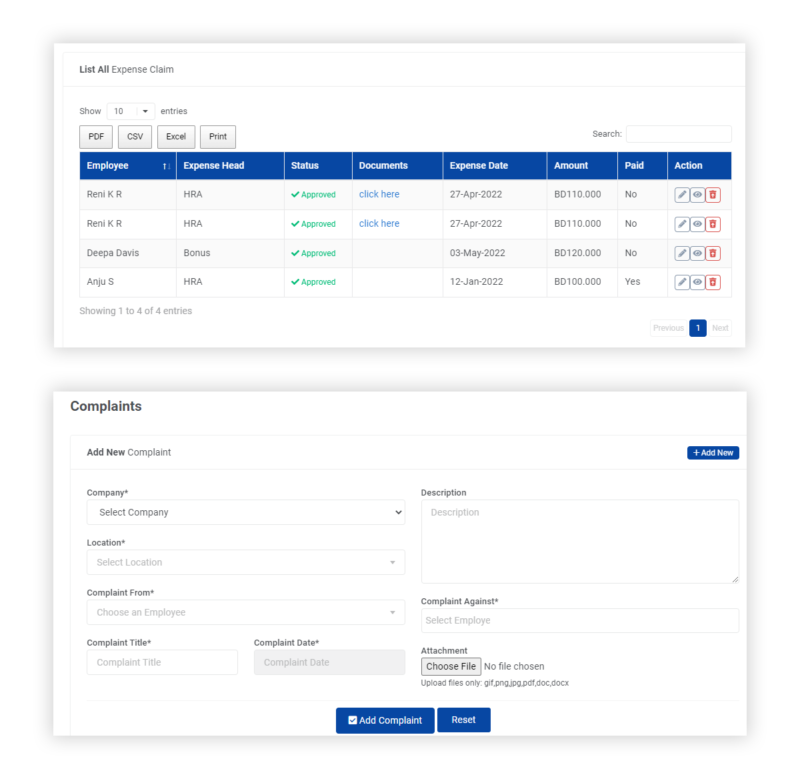Open the Select Company dropdown
This screenshot has width=800, height=769.
tap(246, 512)
